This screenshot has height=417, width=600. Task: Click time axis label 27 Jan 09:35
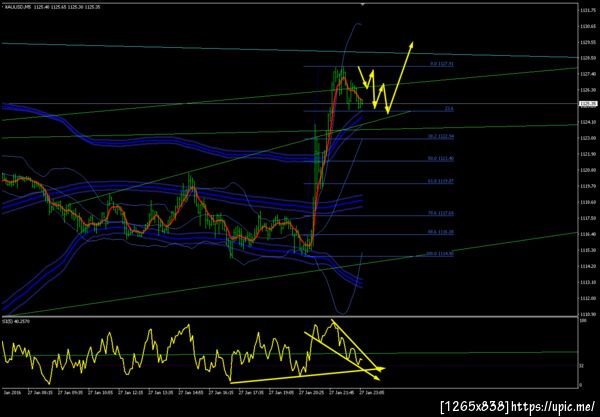click(x=70, y=393)
